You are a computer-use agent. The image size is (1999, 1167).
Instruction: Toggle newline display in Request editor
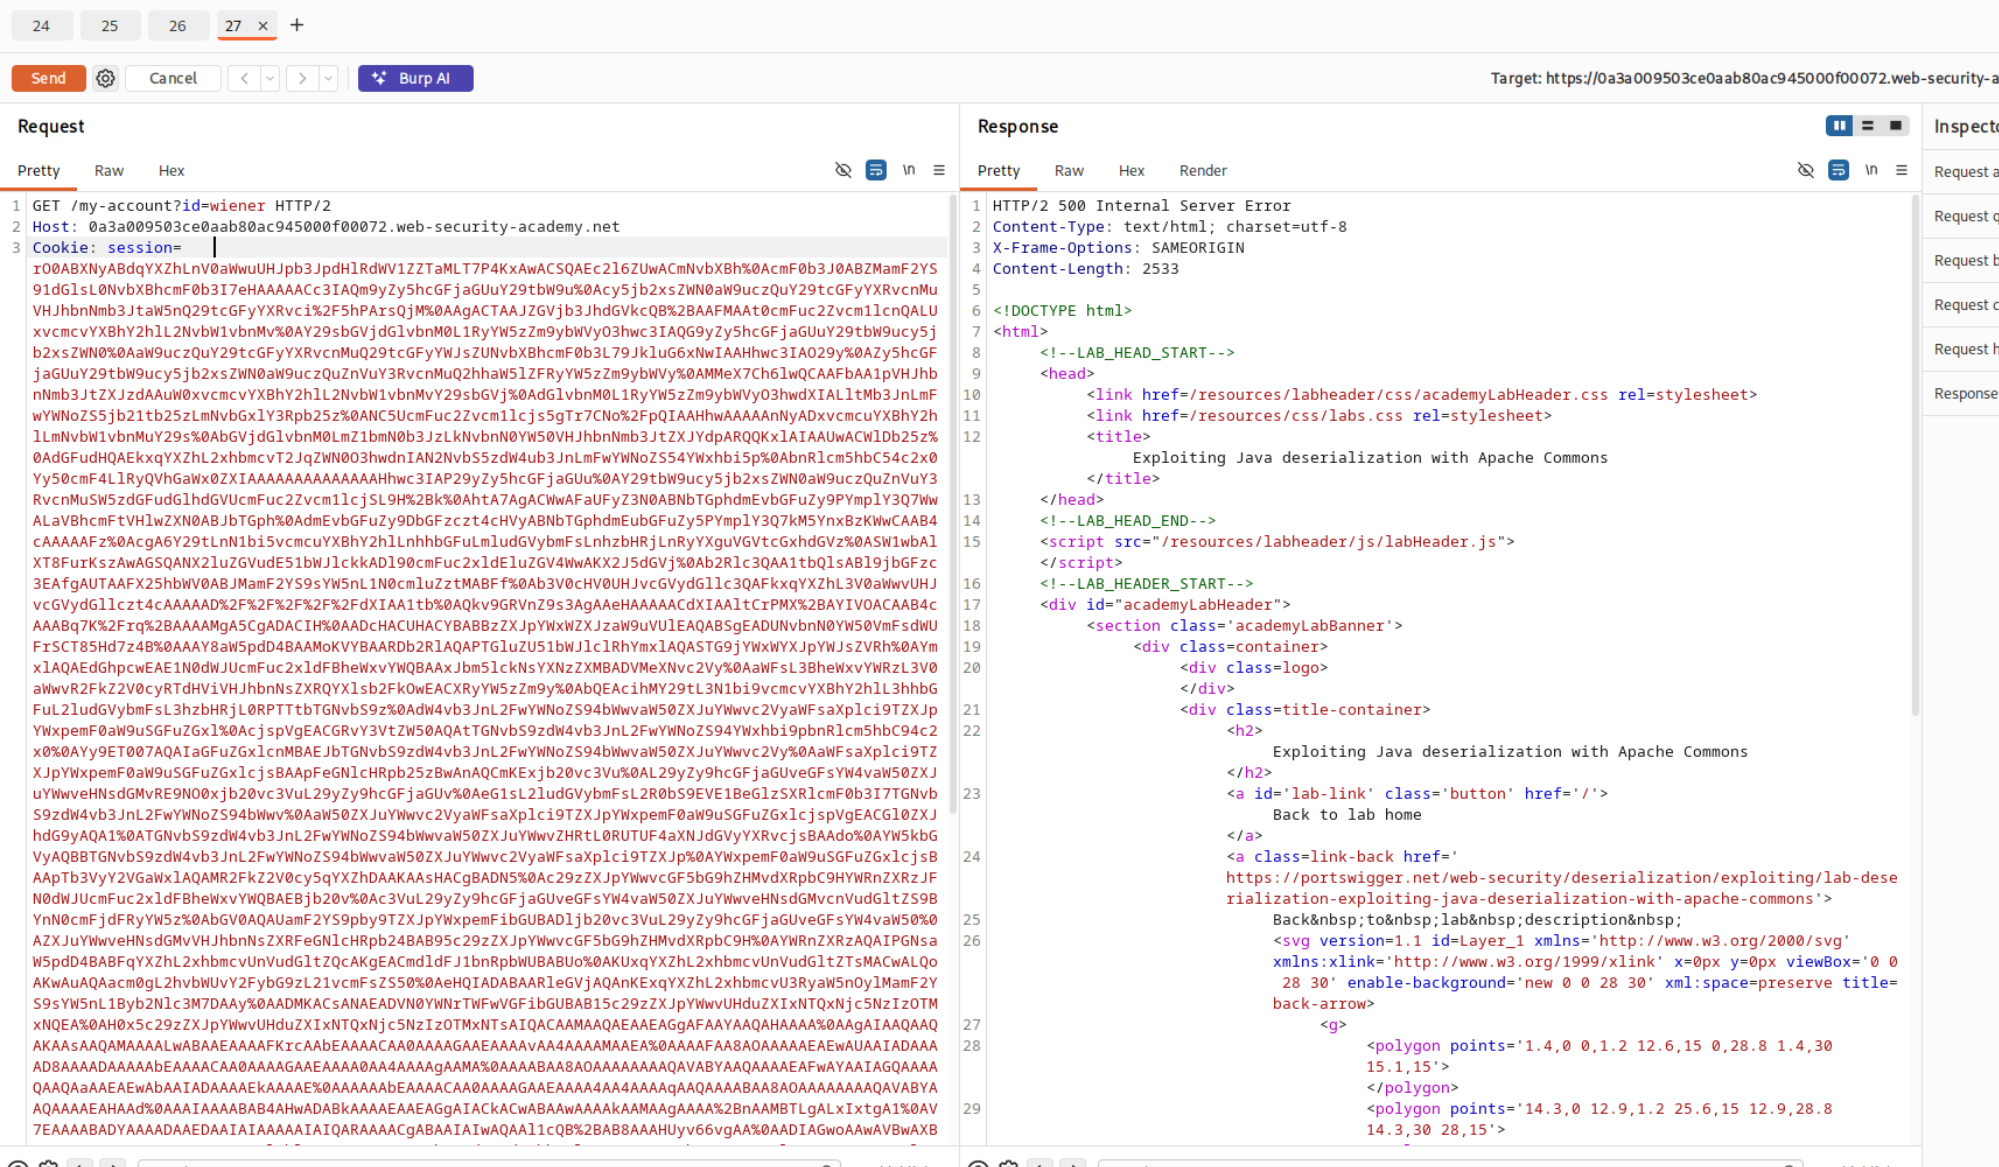[909, 170]
